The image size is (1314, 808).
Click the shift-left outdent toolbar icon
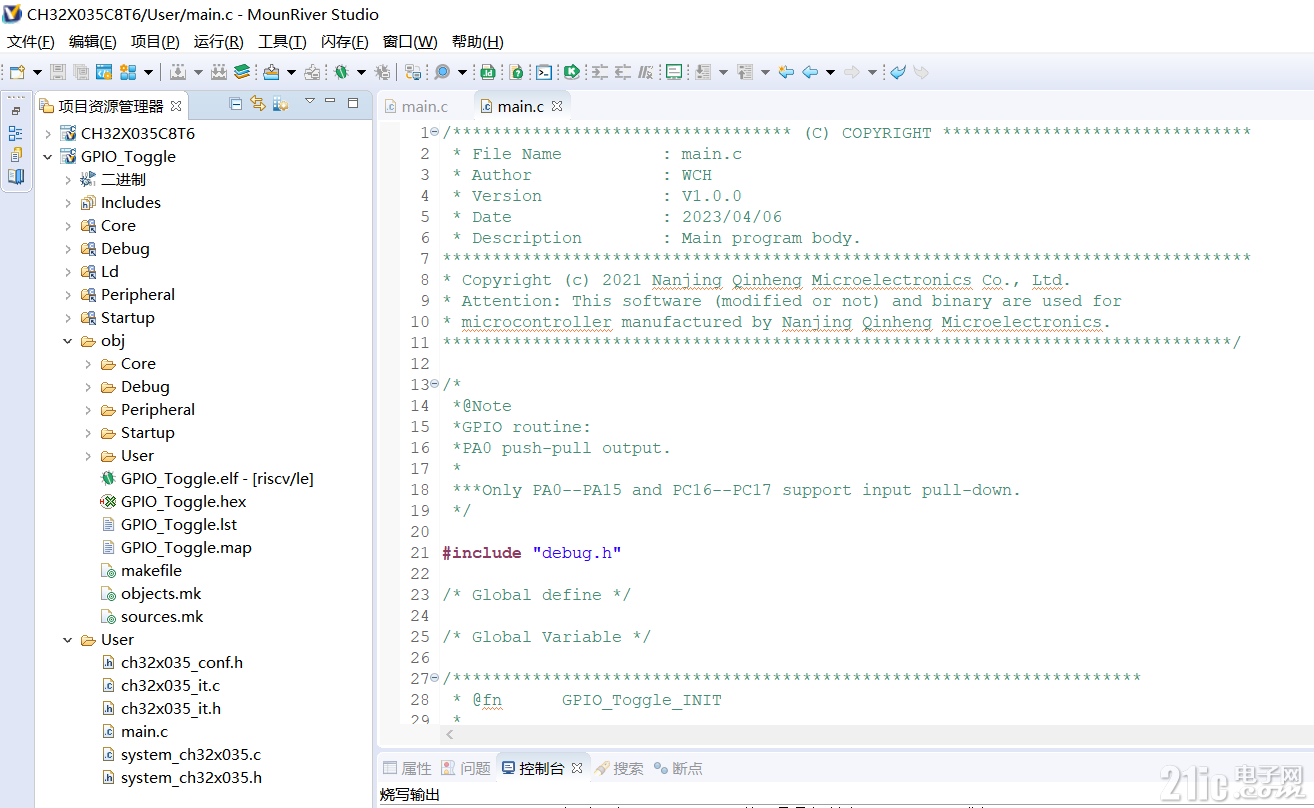coord(622,72)
